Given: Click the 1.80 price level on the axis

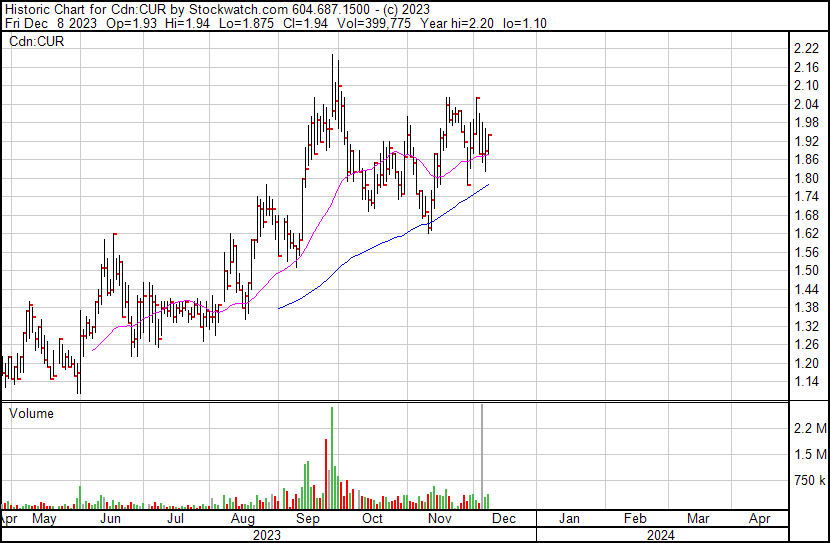Looking at the screenshot, I should click(806, 178).
